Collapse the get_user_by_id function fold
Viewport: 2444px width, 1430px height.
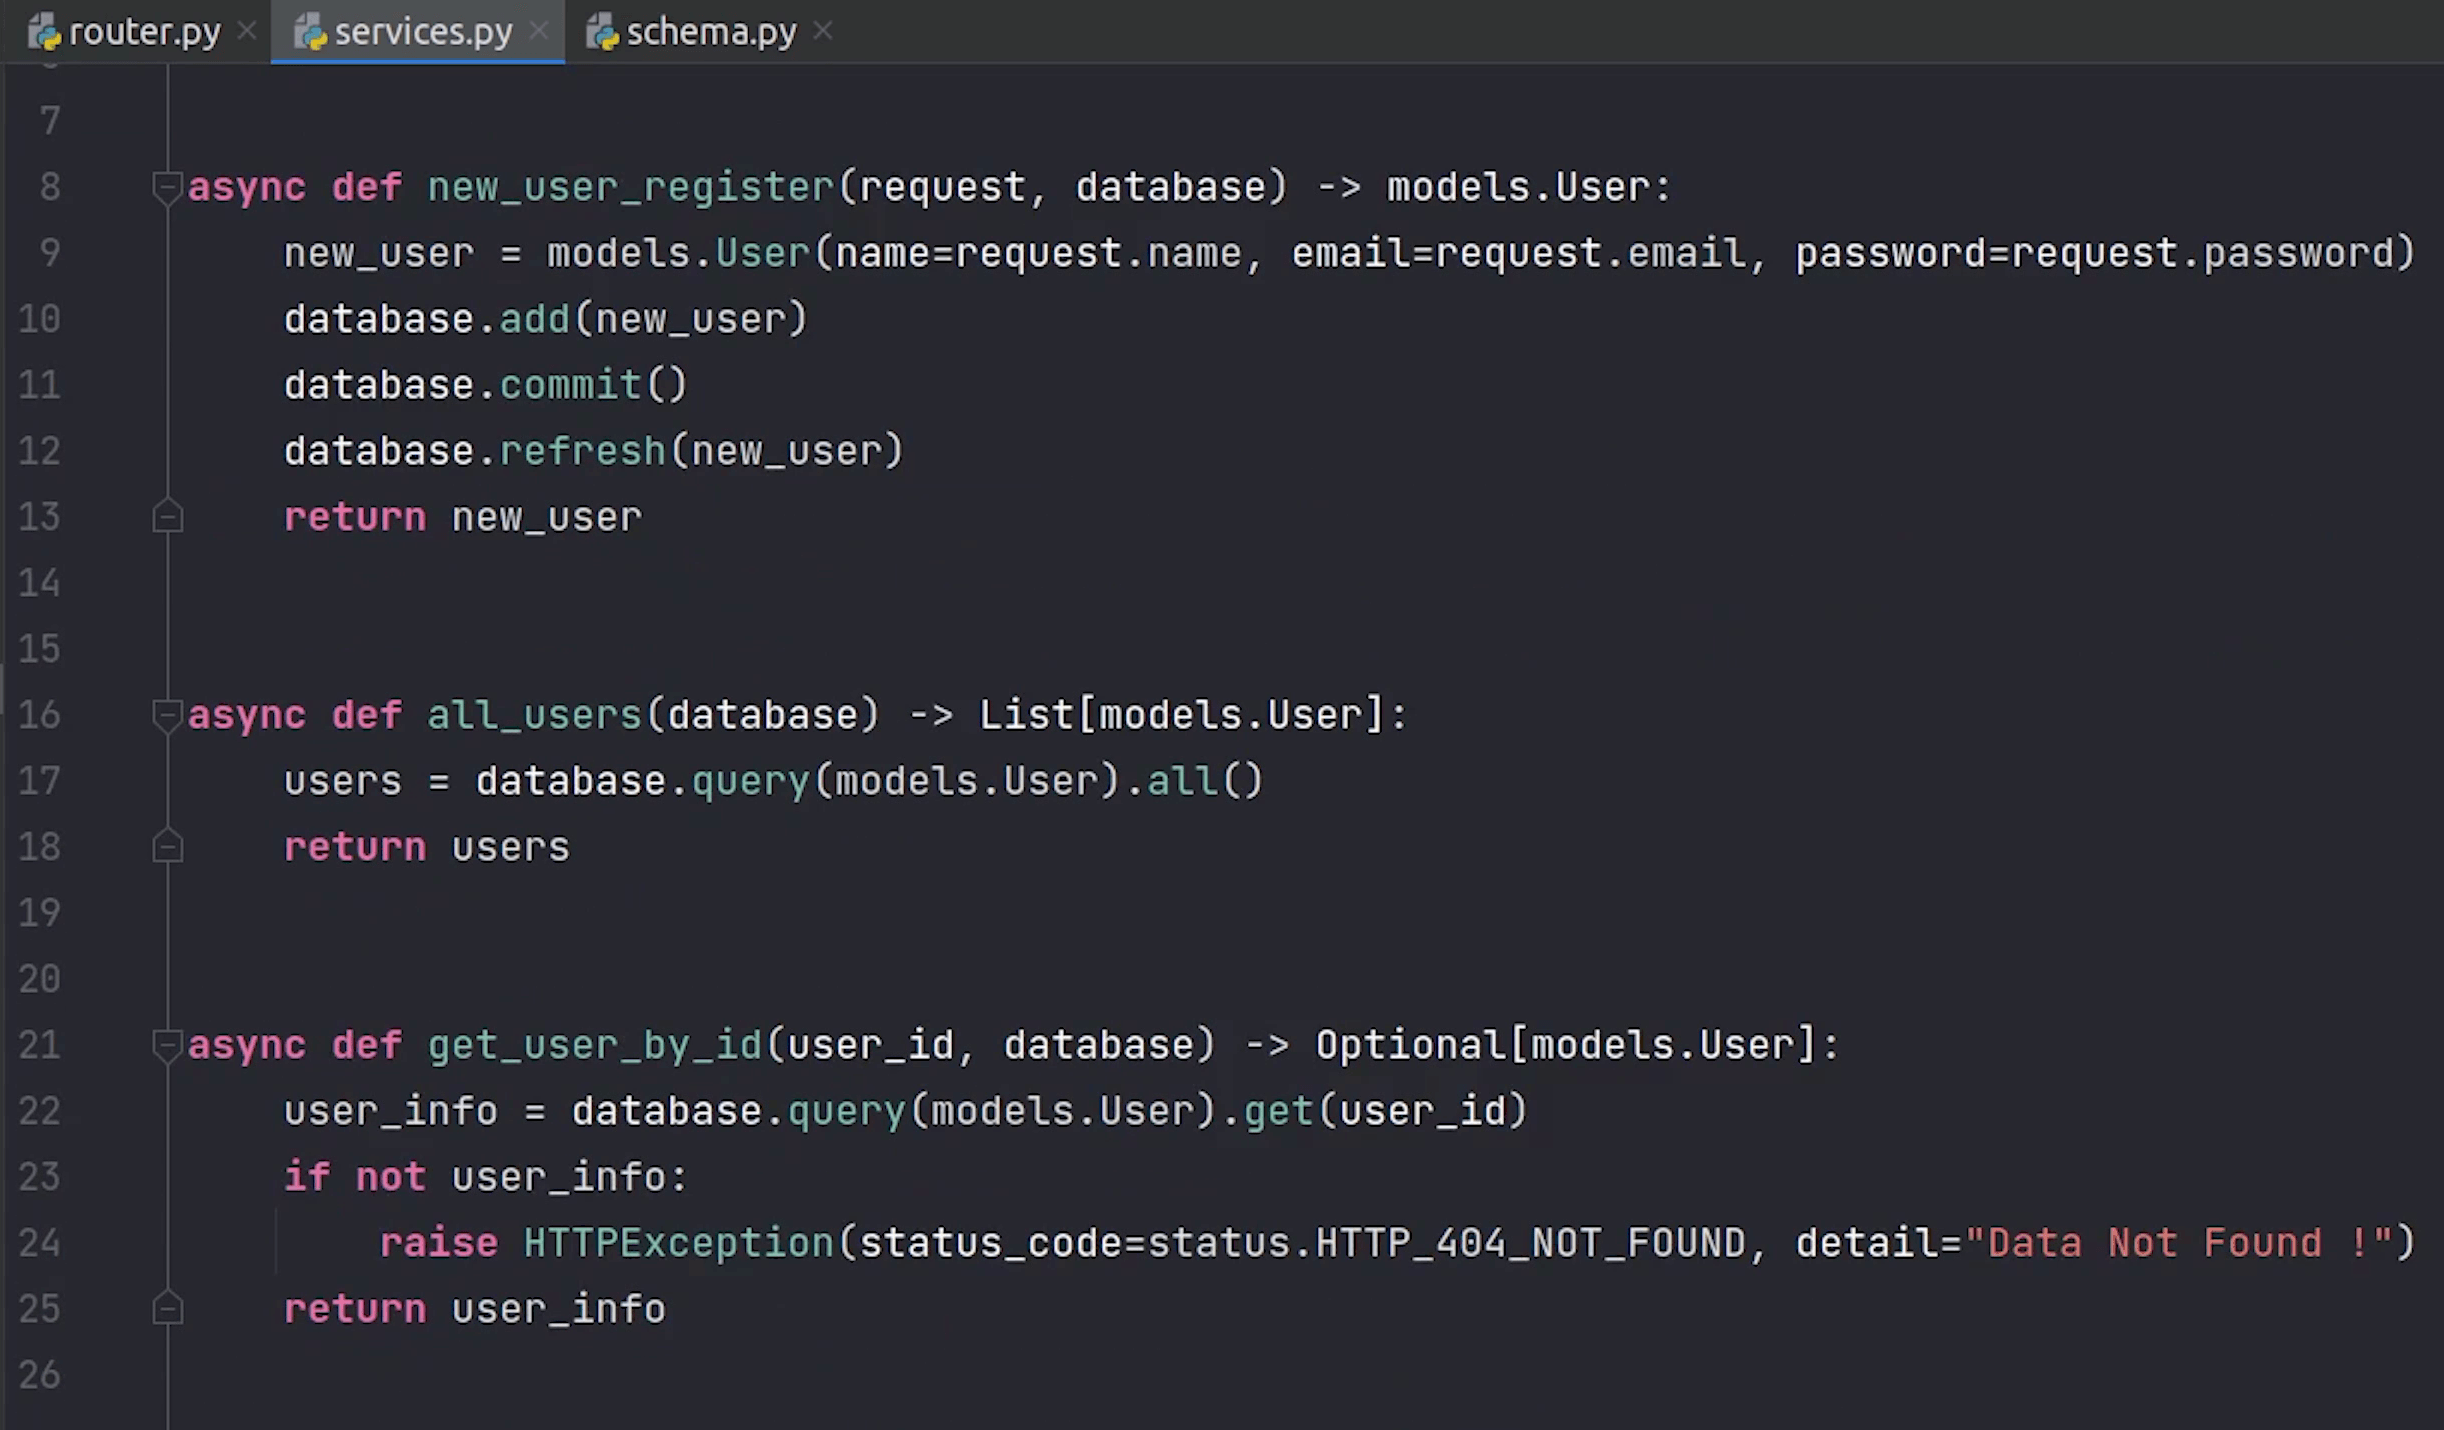(167, 1044)
